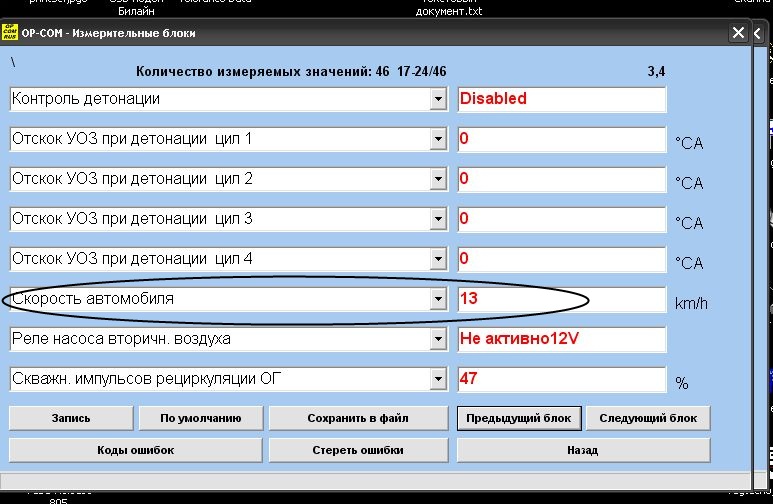Click 'Отскок УОЗ при детонации цил 2' text
The width and height of the screenshot is (773, 504).
coord(132,179)
